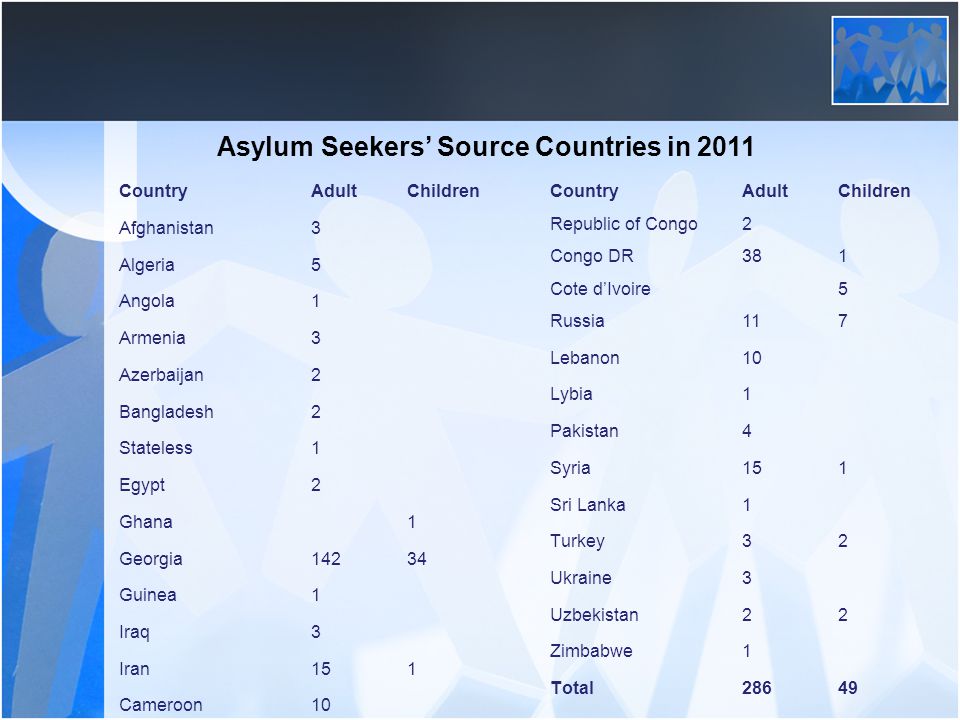This screenshot has height=720, width=960.
Task: Select the Pakistan country label
Action: (x=584, y=431)
